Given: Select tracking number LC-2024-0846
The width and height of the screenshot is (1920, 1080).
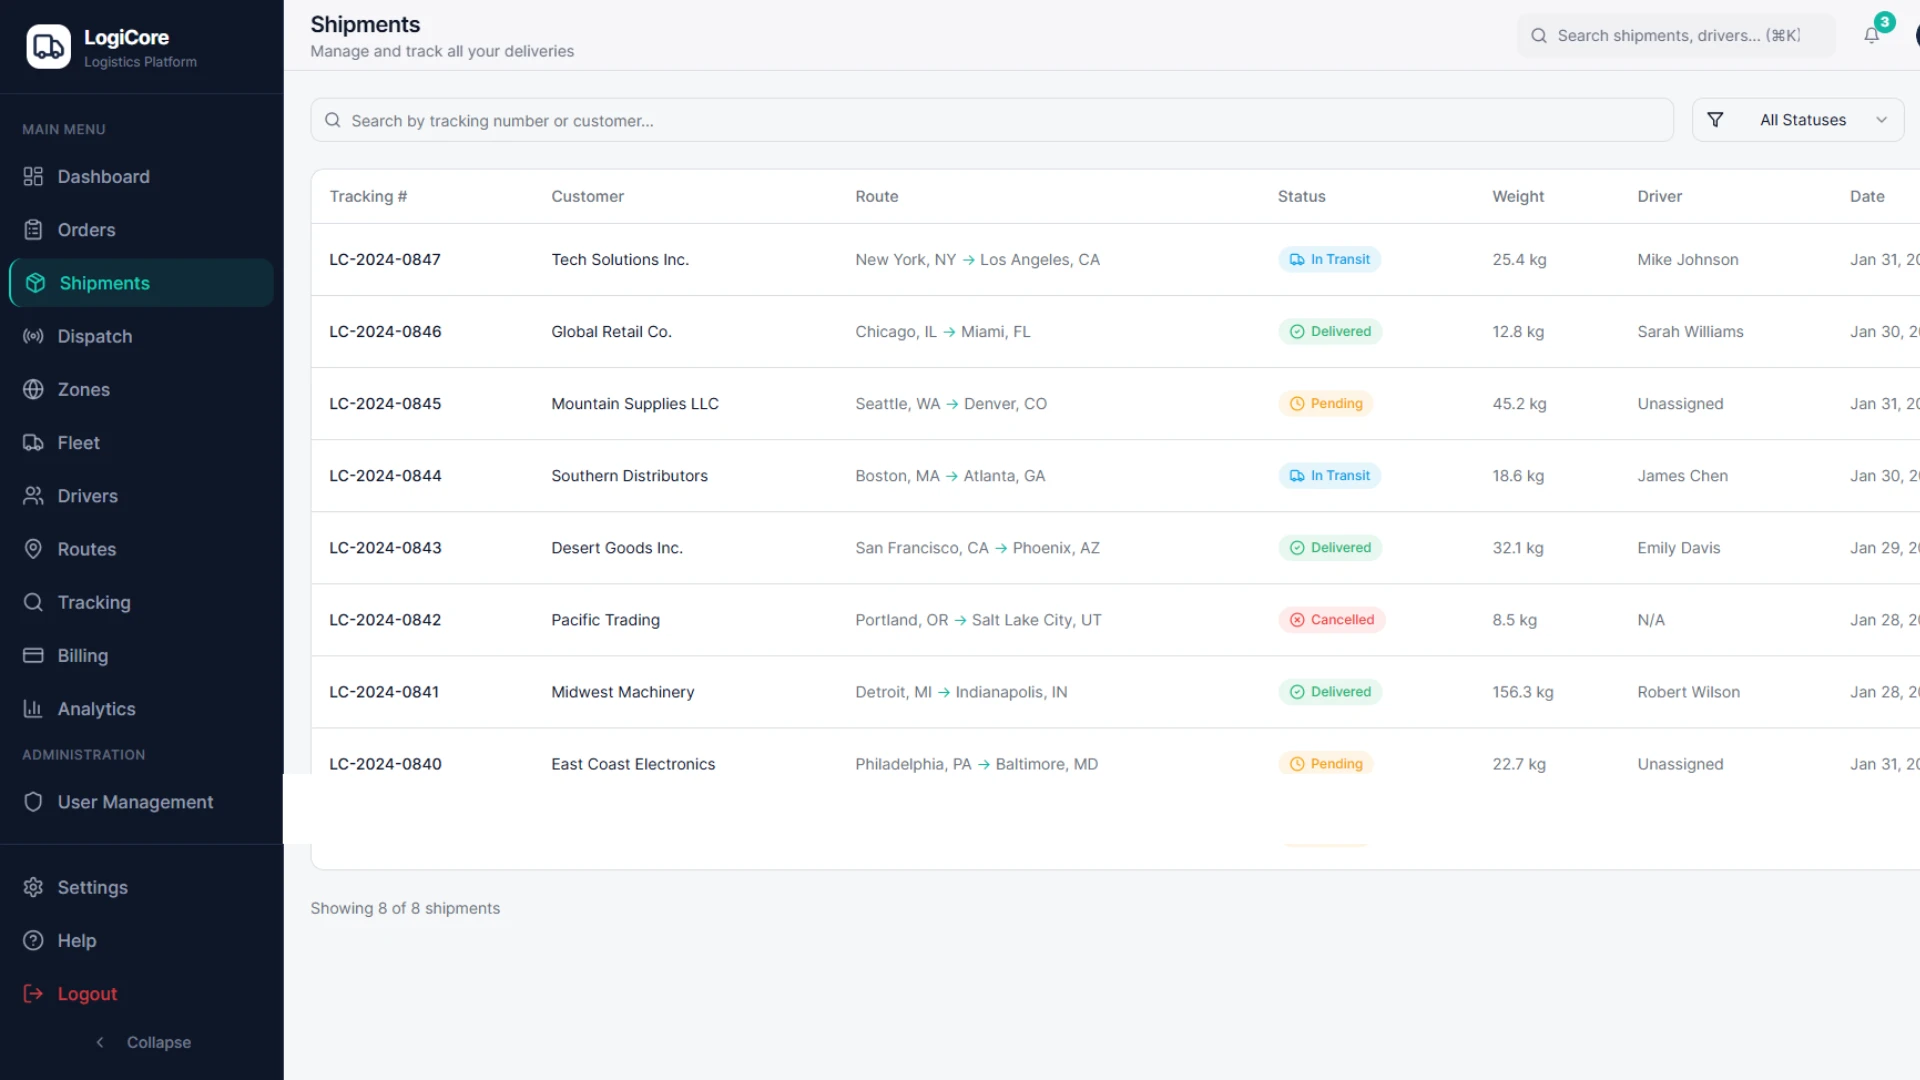Looking at the screenshot, I should 385,332.
